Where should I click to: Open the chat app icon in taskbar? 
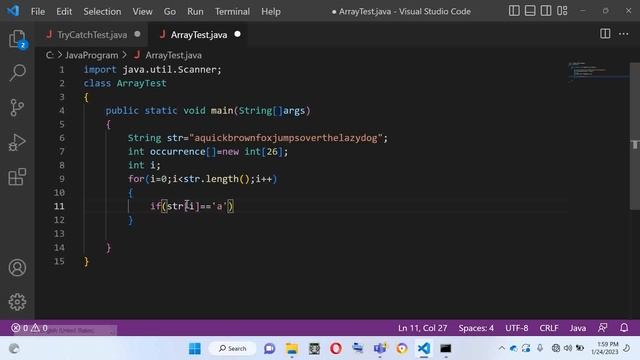click(269, 349)
